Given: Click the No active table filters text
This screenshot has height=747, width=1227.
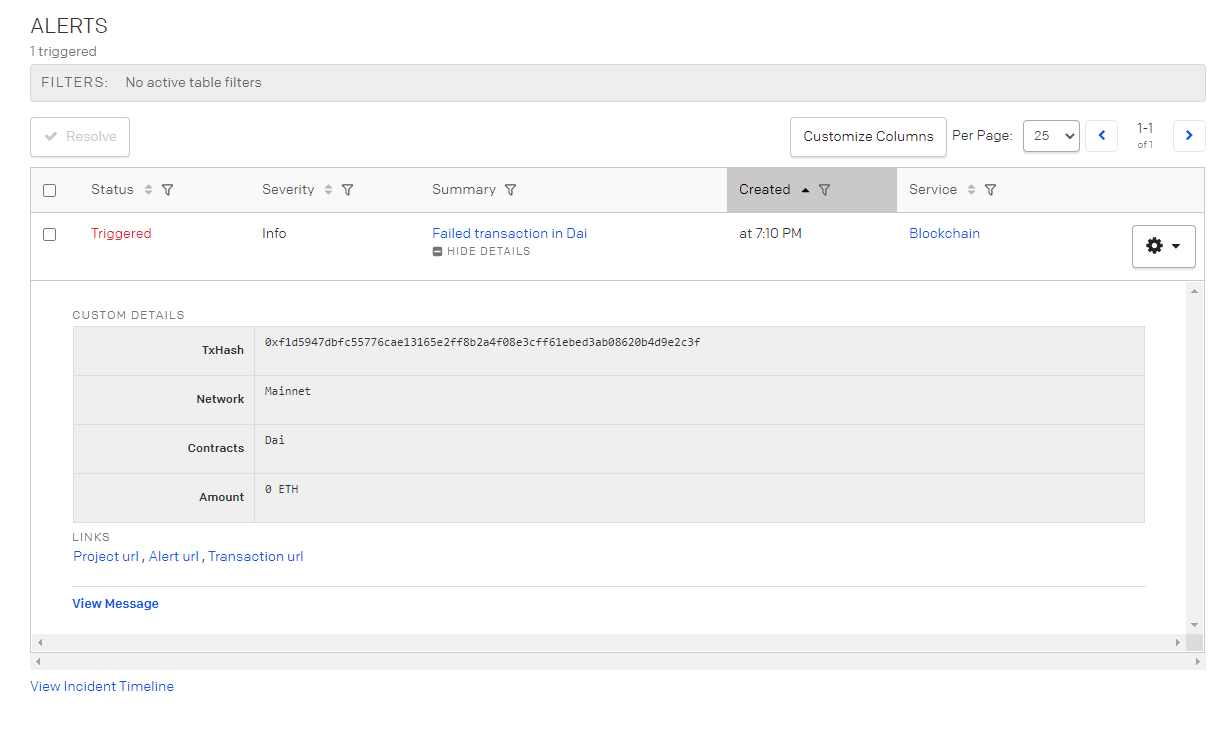Looking at the screenshot, I should [x=193, y=83].
